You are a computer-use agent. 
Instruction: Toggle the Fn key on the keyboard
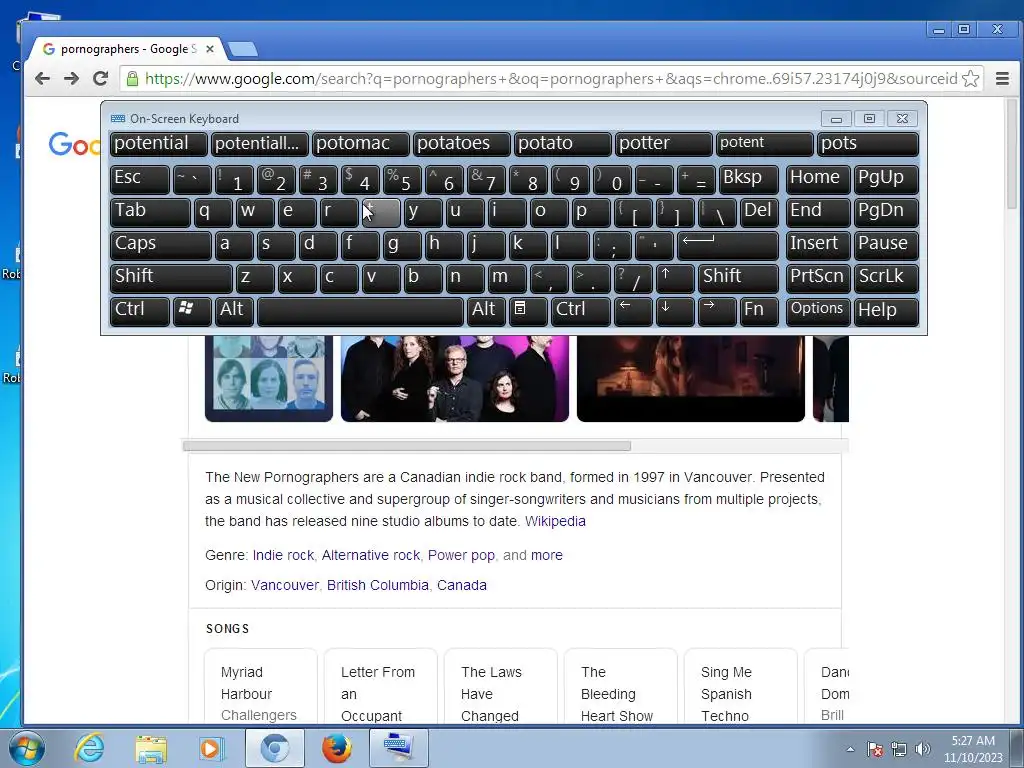point(759,311)
